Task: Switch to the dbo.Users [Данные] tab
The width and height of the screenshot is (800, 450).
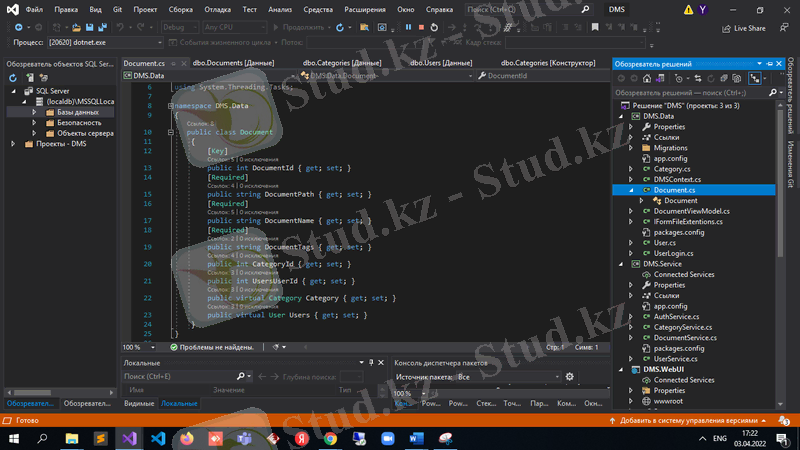Action: [440, 62]
